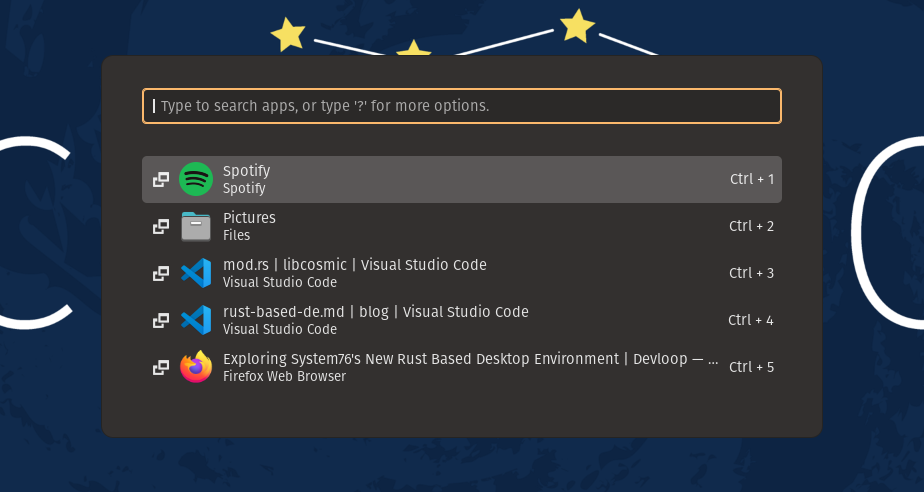Click the Spotify app icon

click(196, 180)
